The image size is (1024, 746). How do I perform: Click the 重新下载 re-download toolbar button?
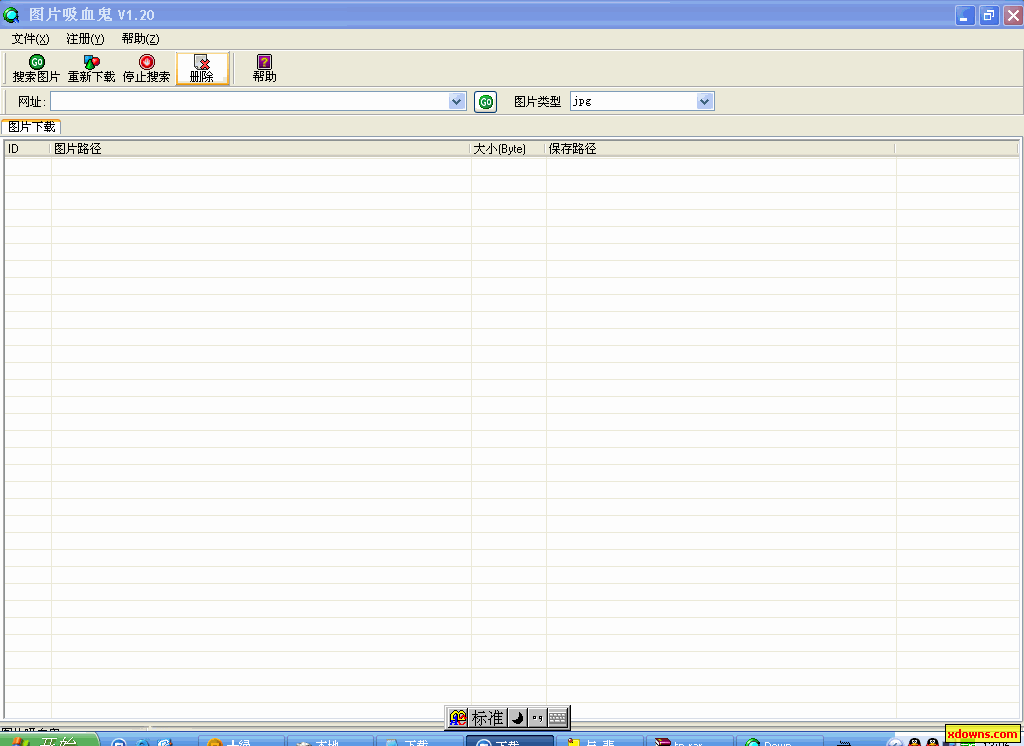coord(91,69)
